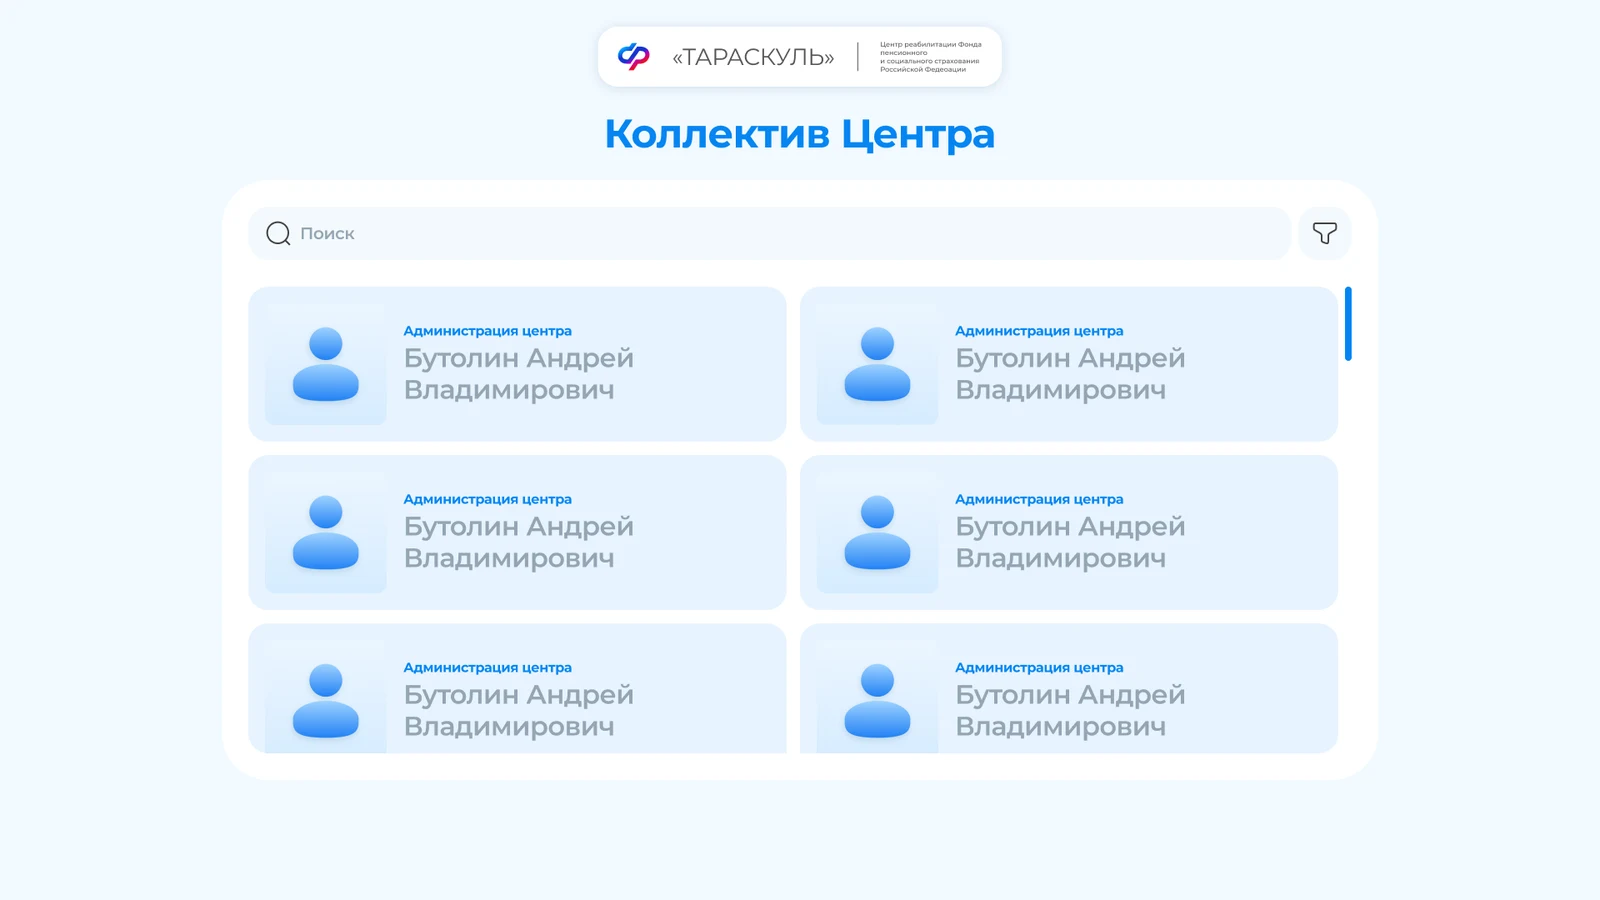The height and width of the screenshot is (900, 1600).
Task: Click the «ТАРАСКУЛЬ» header text
Action: (x=753, y=57)
